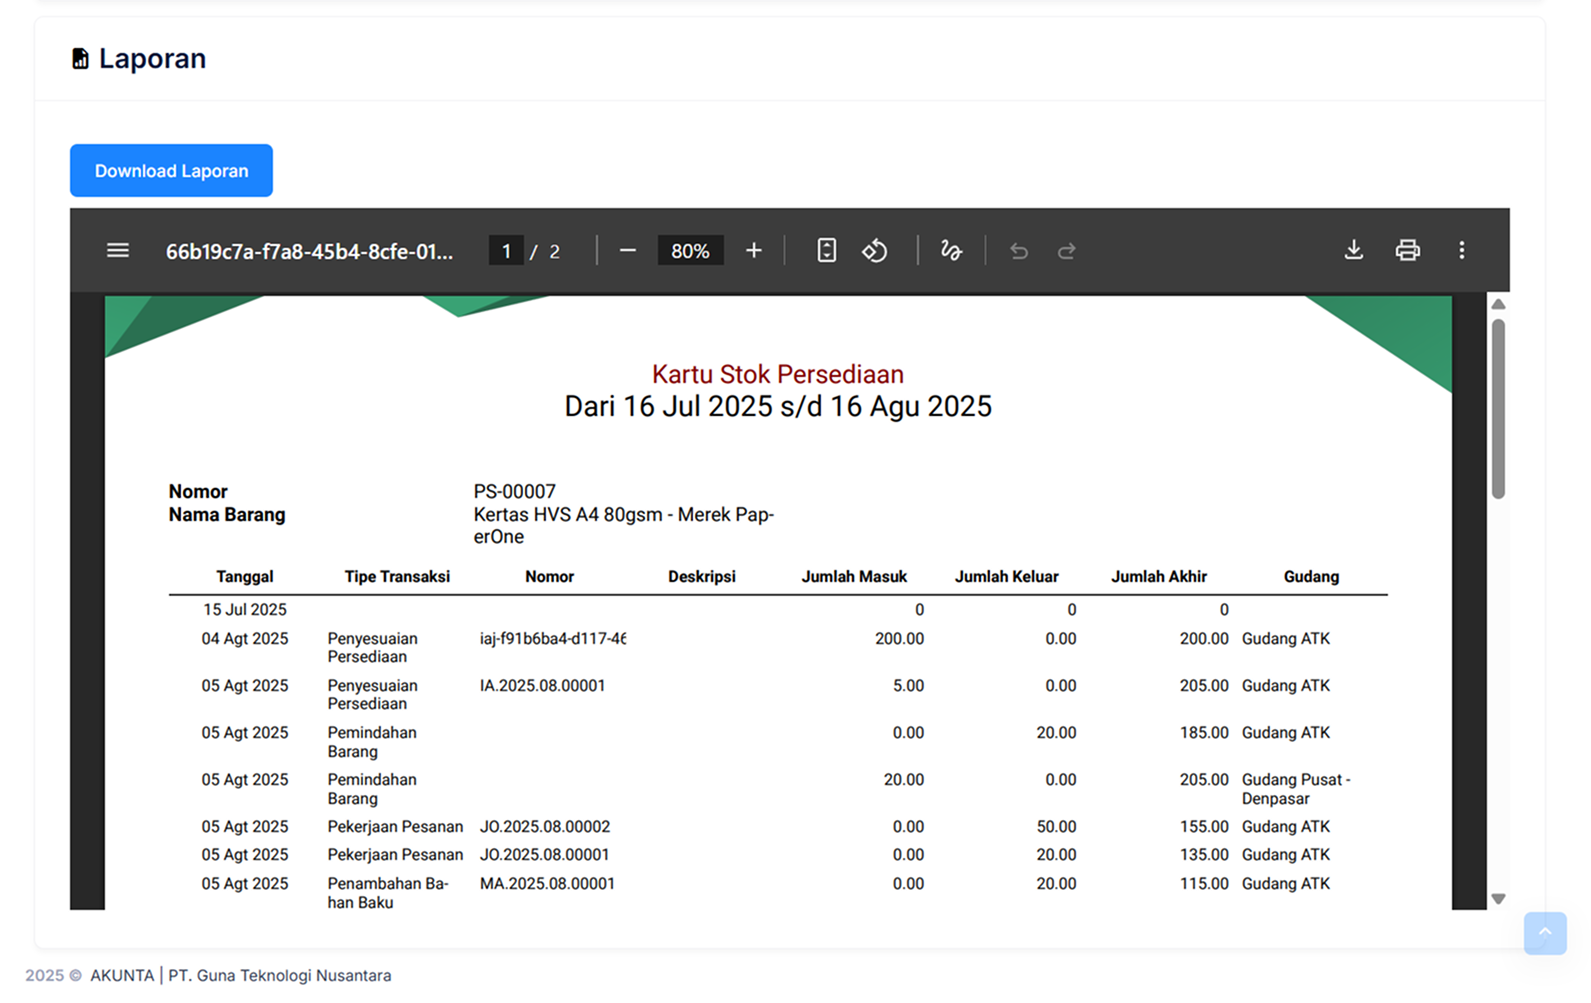The width and height of the screenshot is (1591, 1003).
Task: Click the PDF file name title
Action: tap(309, 251)
